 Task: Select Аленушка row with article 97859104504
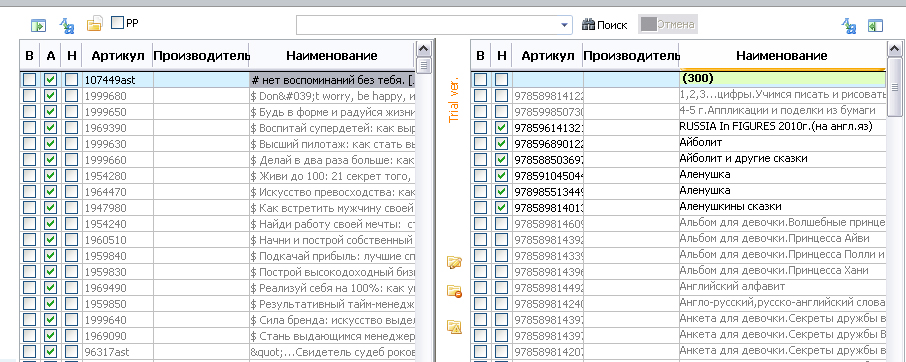pyautogui.click(x=678, y=175)
